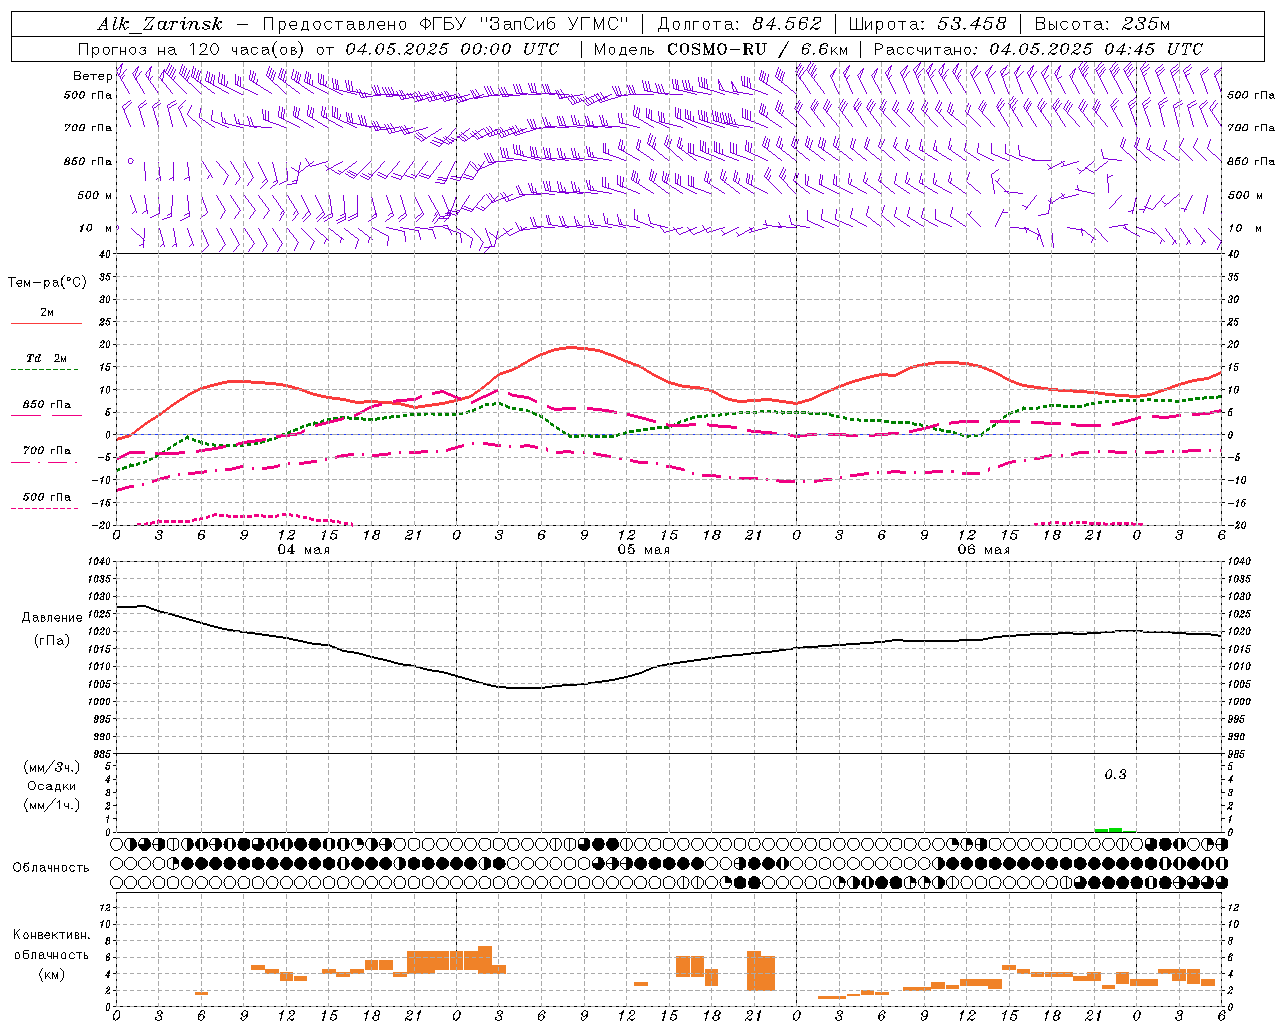1280x1024 pixels.
Task: Click the Ветер panel label
Action: pos(92,76)
